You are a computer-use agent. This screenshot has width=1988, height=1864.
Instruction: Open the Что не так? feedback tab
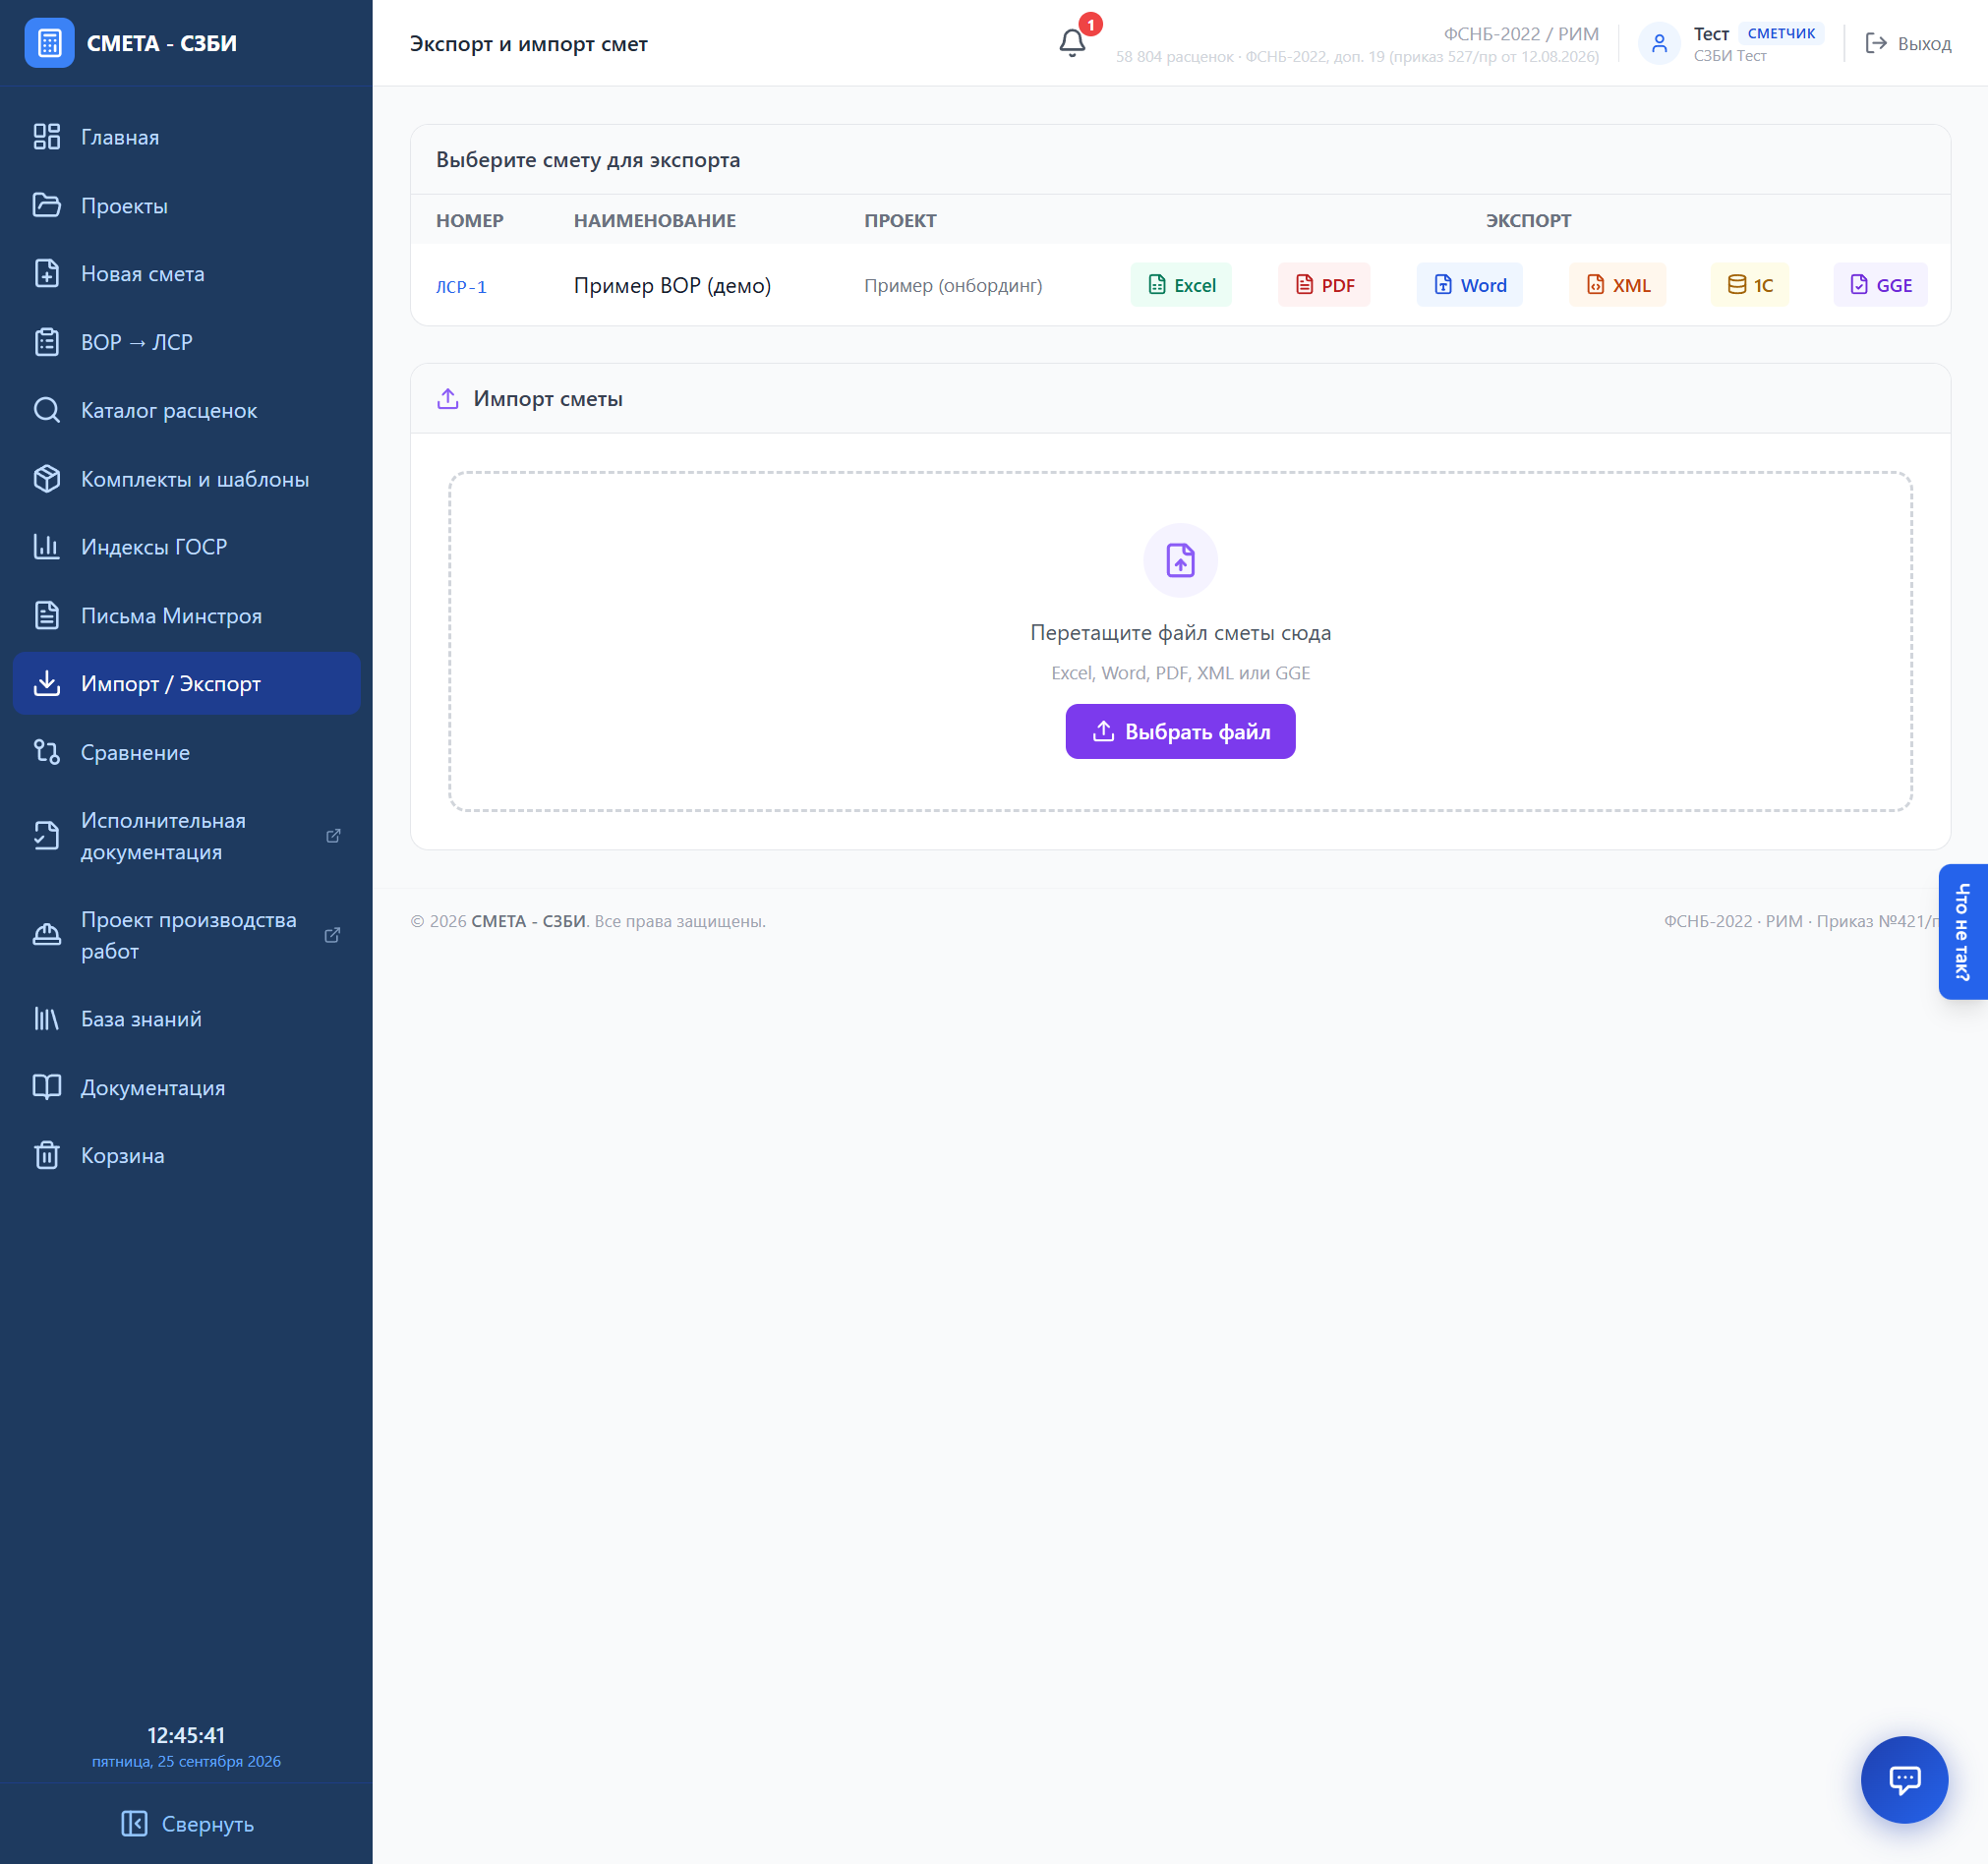(x=1963, y=931)
